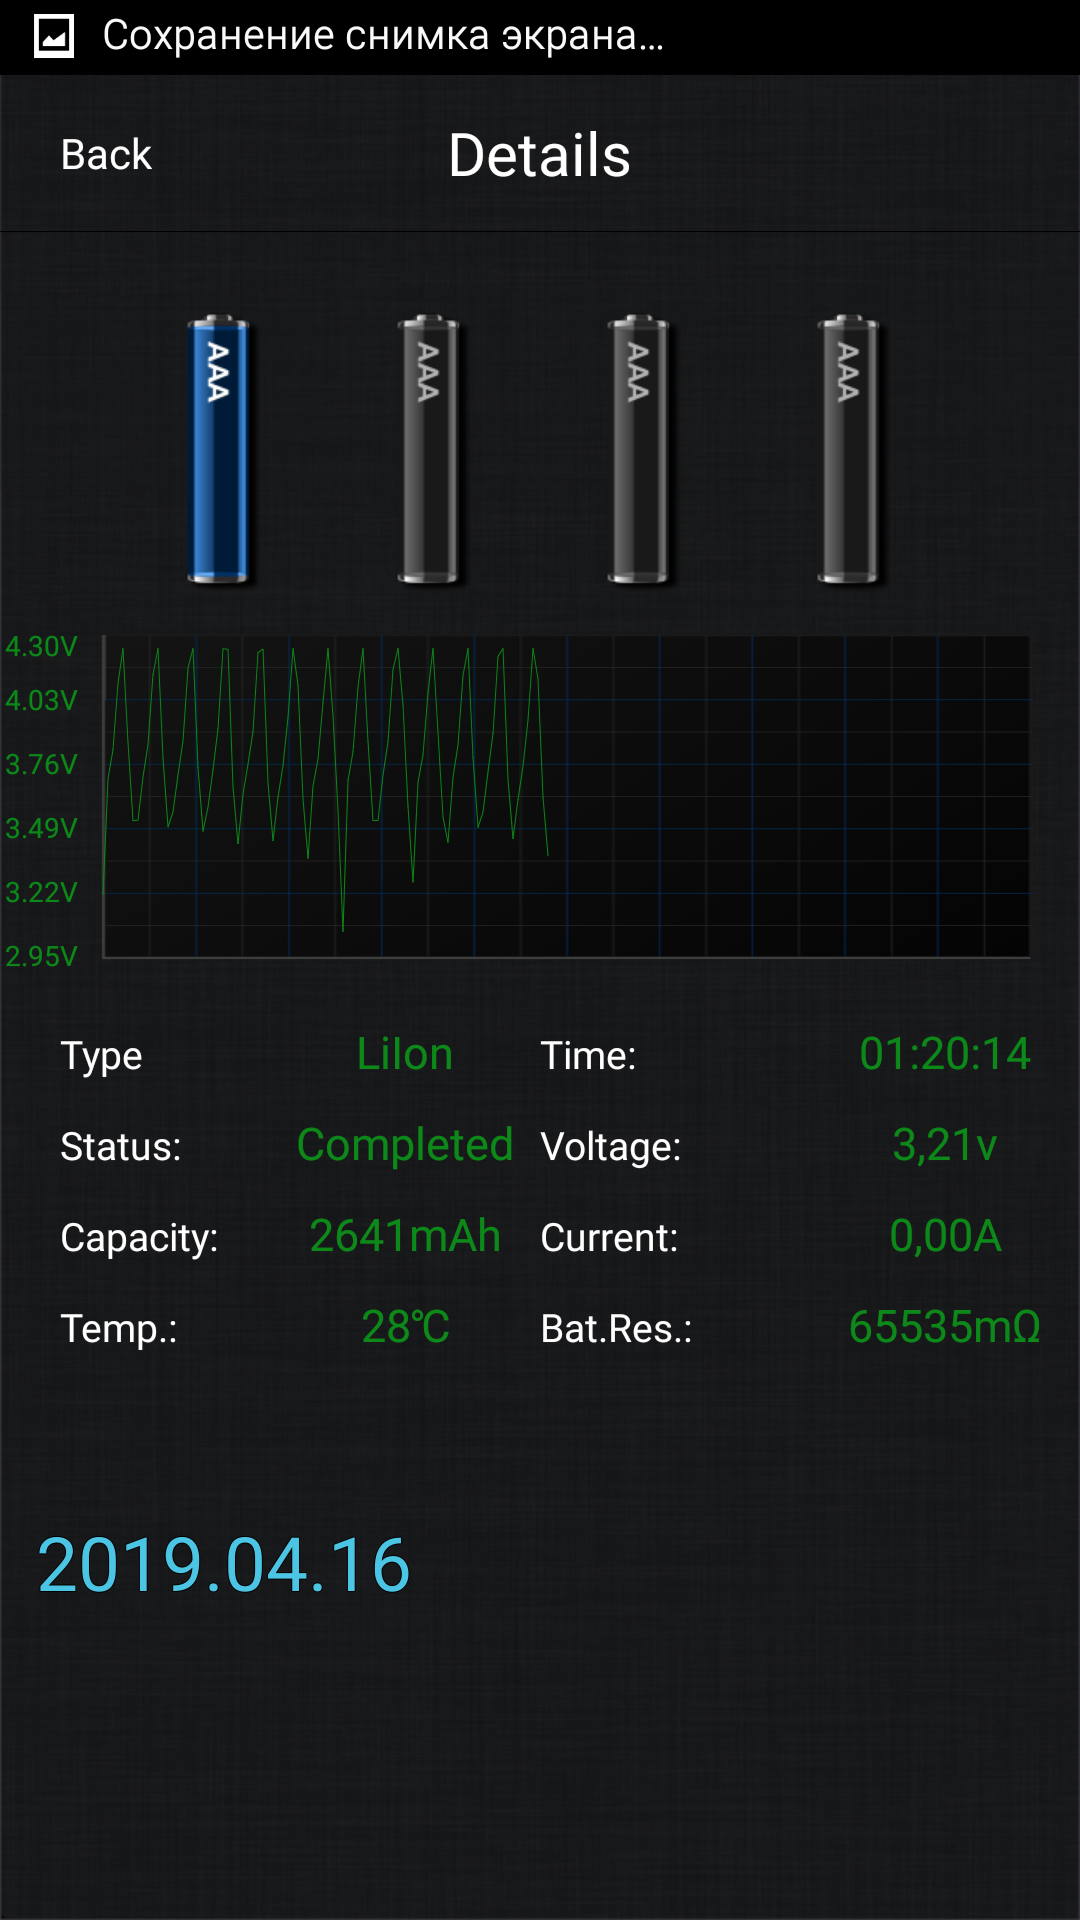Viewport: 1080px width, 1920px height.
Task: Tap the 01:20:14 time value
Action: [x=945, y=1054]
